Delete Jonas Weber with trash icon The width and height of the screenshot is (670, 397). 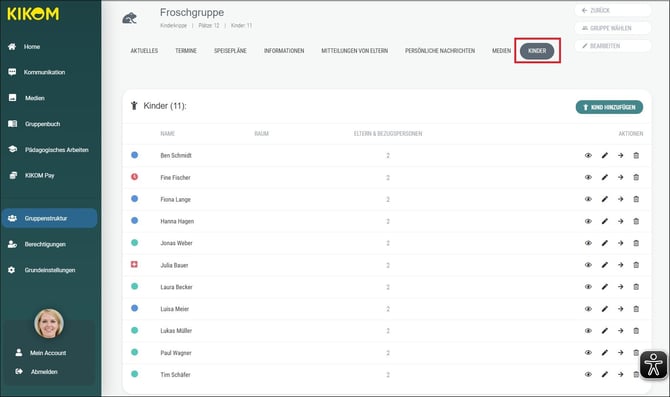(636, 243)
